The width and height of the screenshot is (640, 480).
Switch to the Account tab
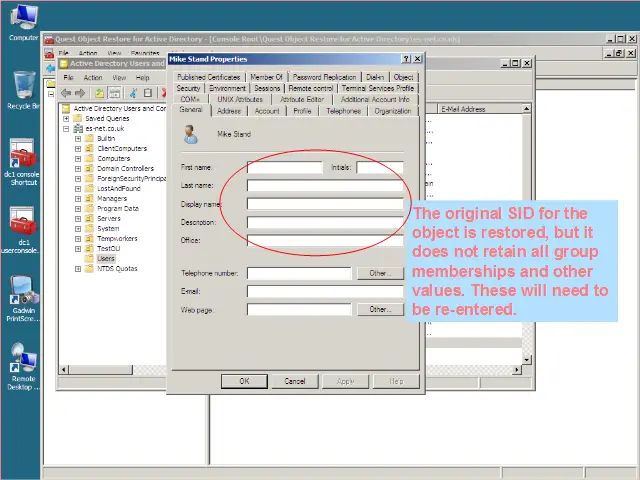coord(267,111)
